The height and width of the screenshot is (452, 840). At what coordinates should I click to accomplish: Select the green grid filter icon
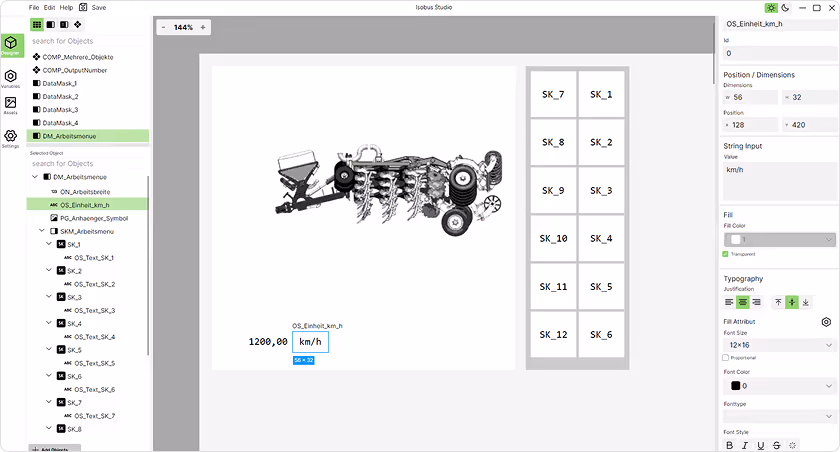pos(36,25)
